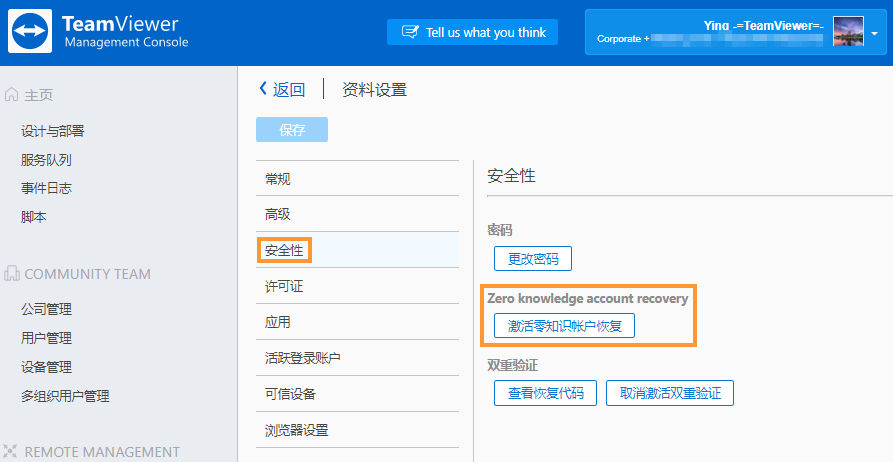Open the 可信设备 section
This screenshot has height=462, width=893.
[x=357, y=394]
